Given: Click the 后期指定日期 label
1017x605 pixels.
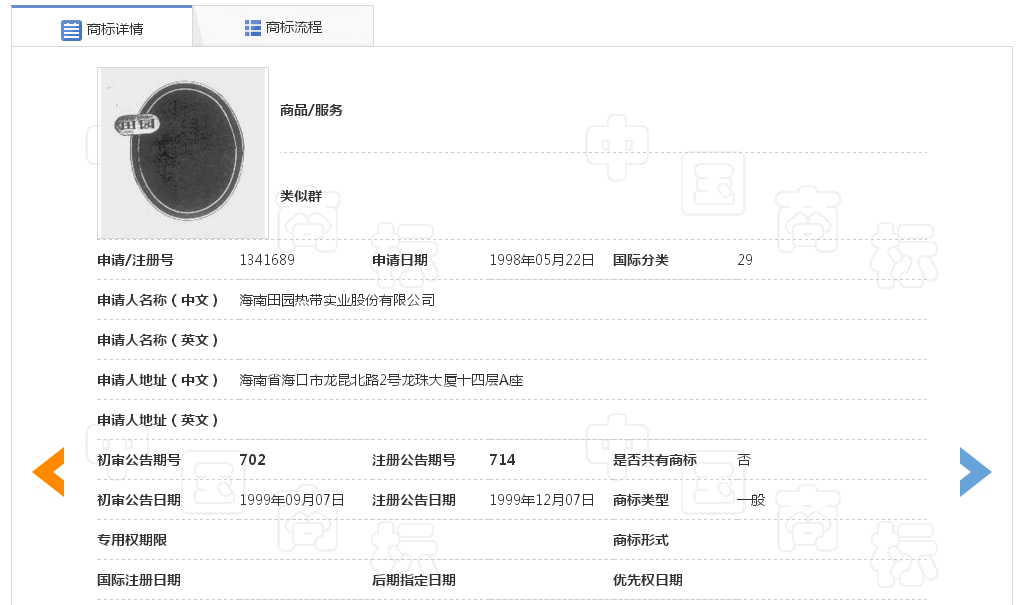Looking at the screenshot, I should coord(414,580).
